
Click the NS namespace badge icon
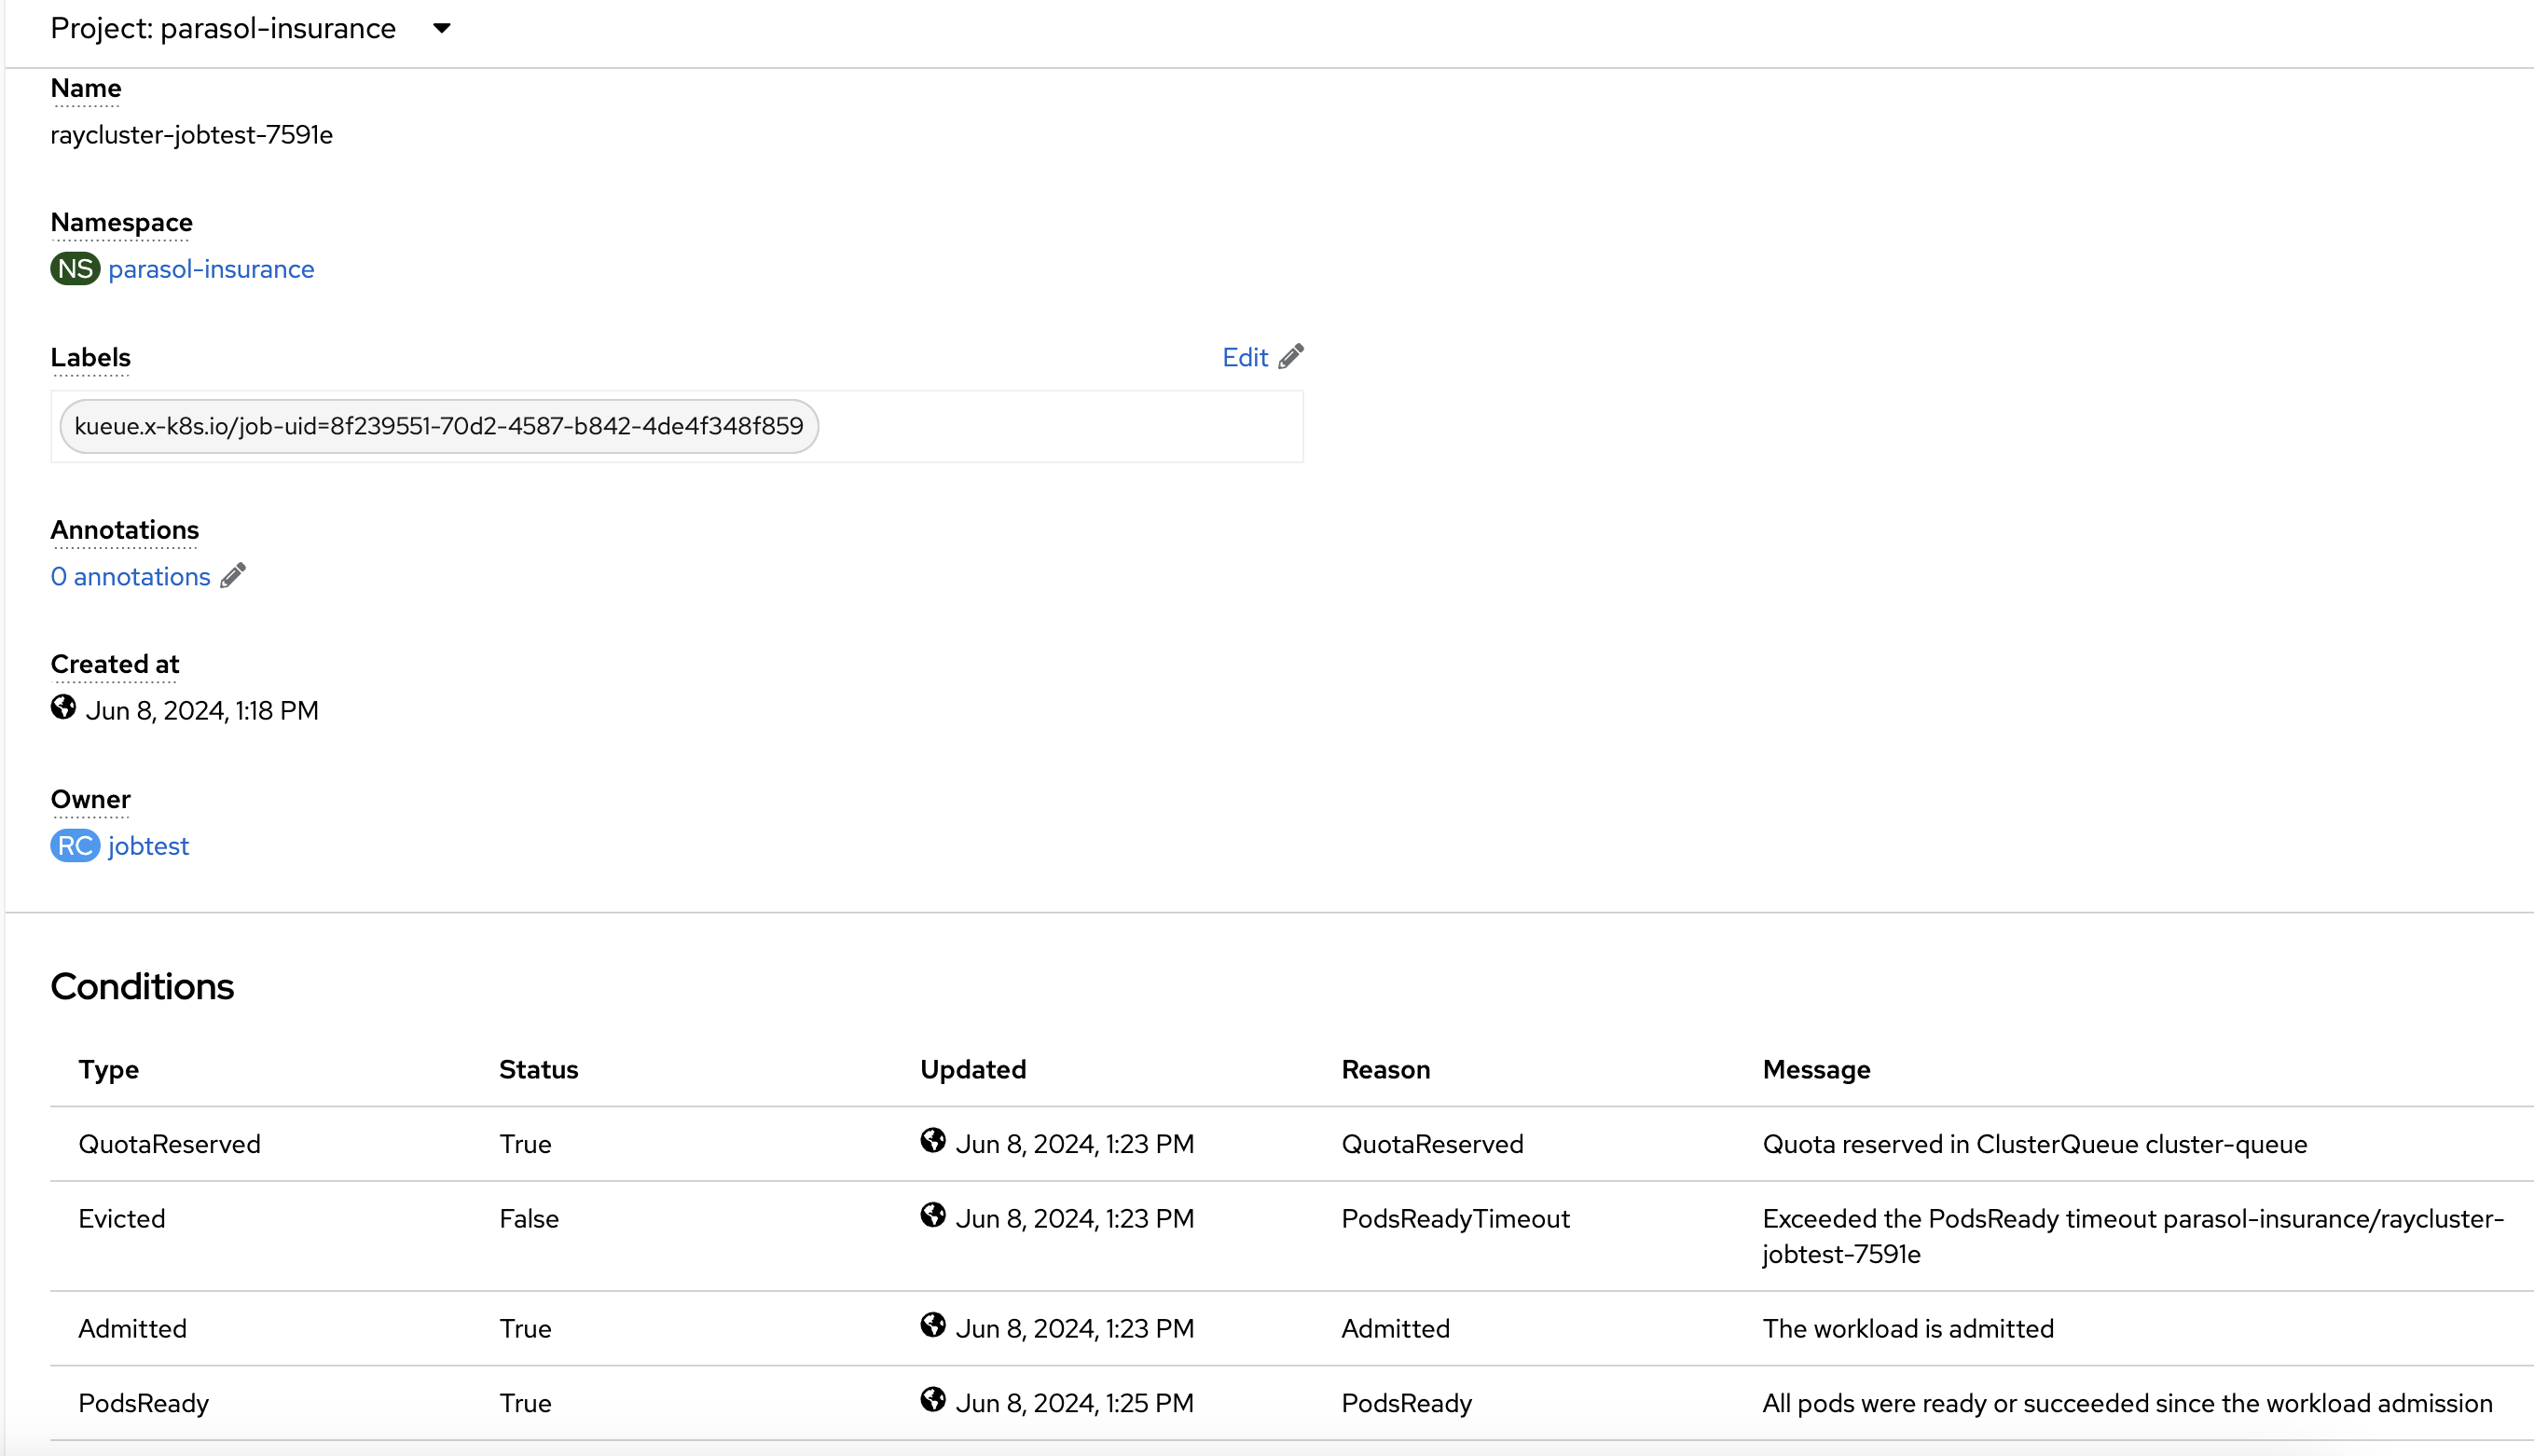pyautogui.click(x=75, y=269)
